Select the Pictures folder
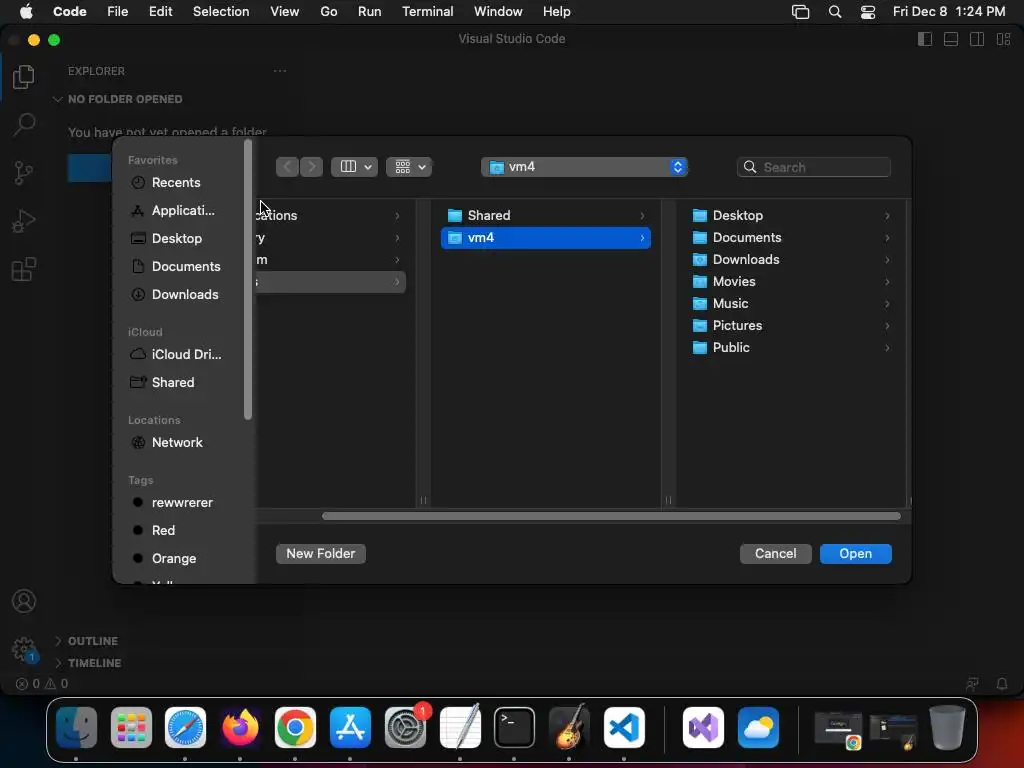Screen dimensions: 1024x768 [x=791, y=325]
